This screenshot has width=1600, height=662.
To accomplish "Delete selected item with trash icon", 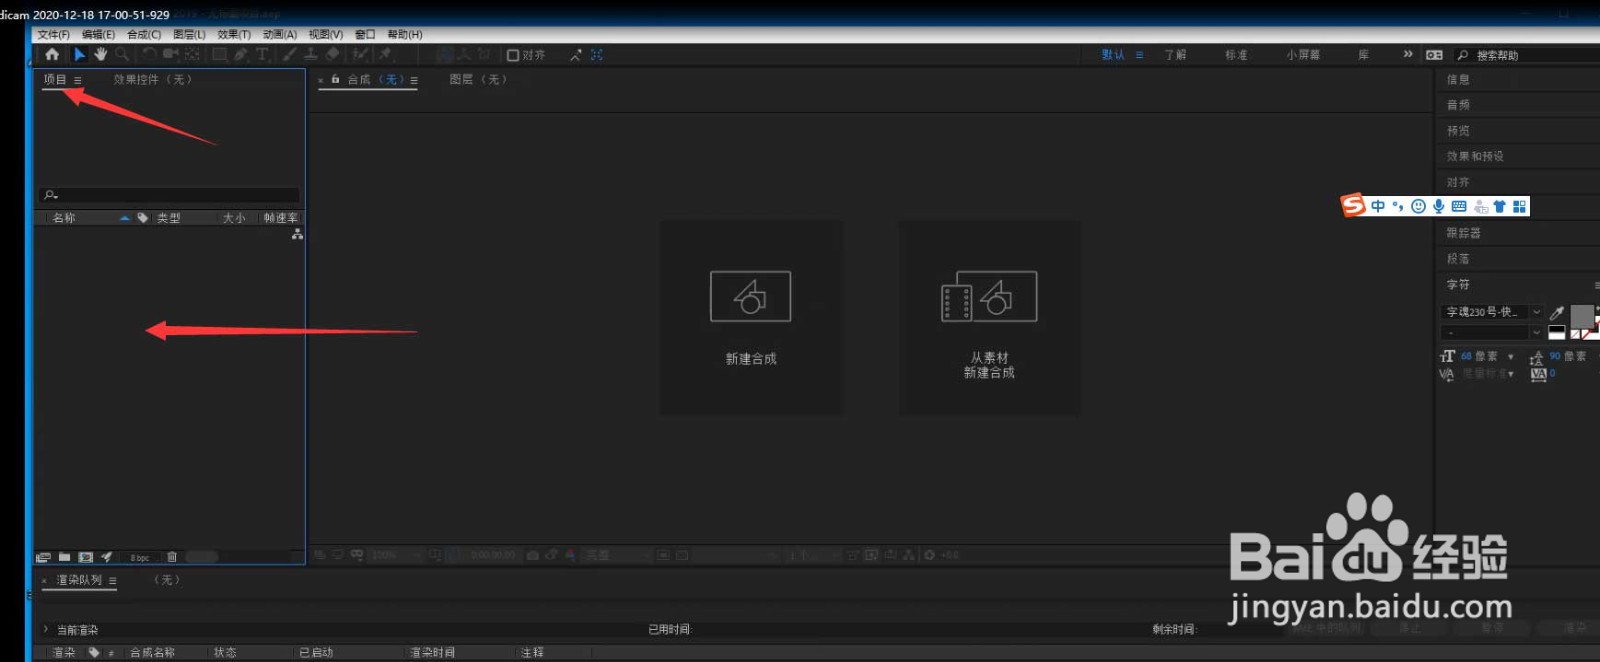I will [x=172, y=557].
